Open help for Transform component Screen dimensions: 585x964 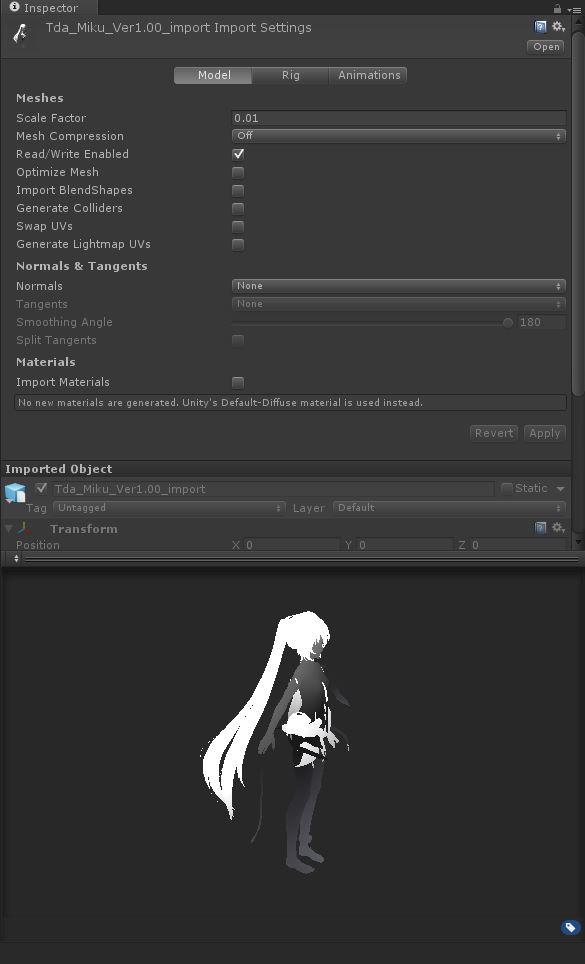pyautogui.click(x=540, y=527)
